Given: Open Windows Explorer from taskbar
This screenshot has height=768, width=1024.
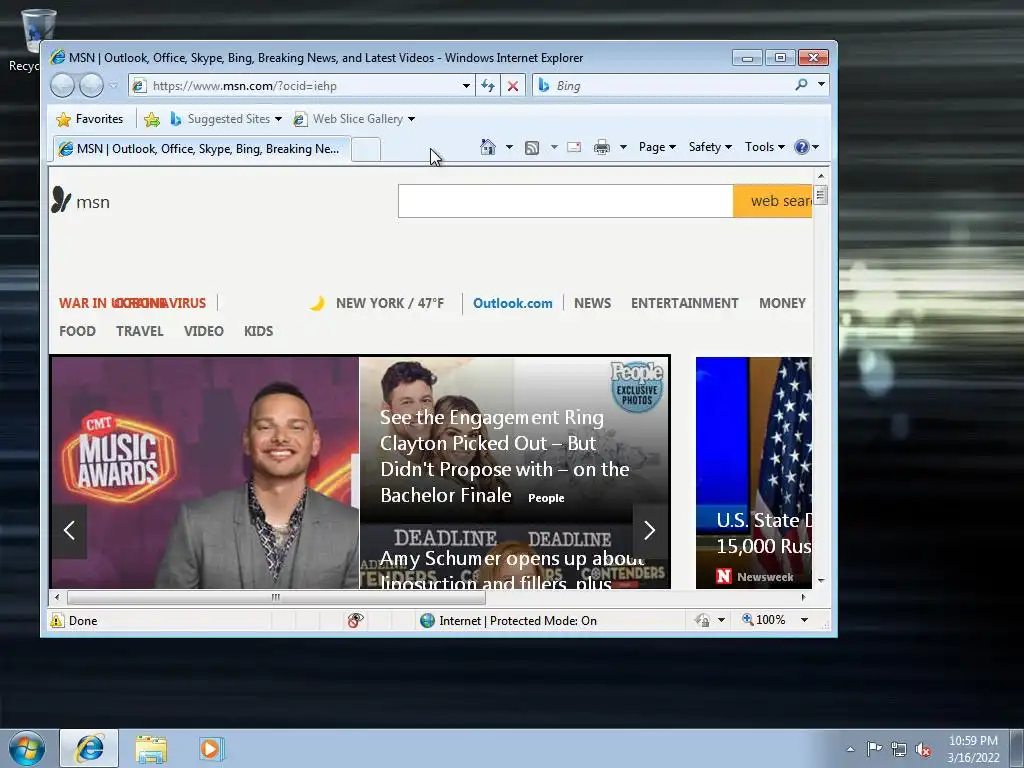Looking at the screenshot, I should [x=151, y=748].
